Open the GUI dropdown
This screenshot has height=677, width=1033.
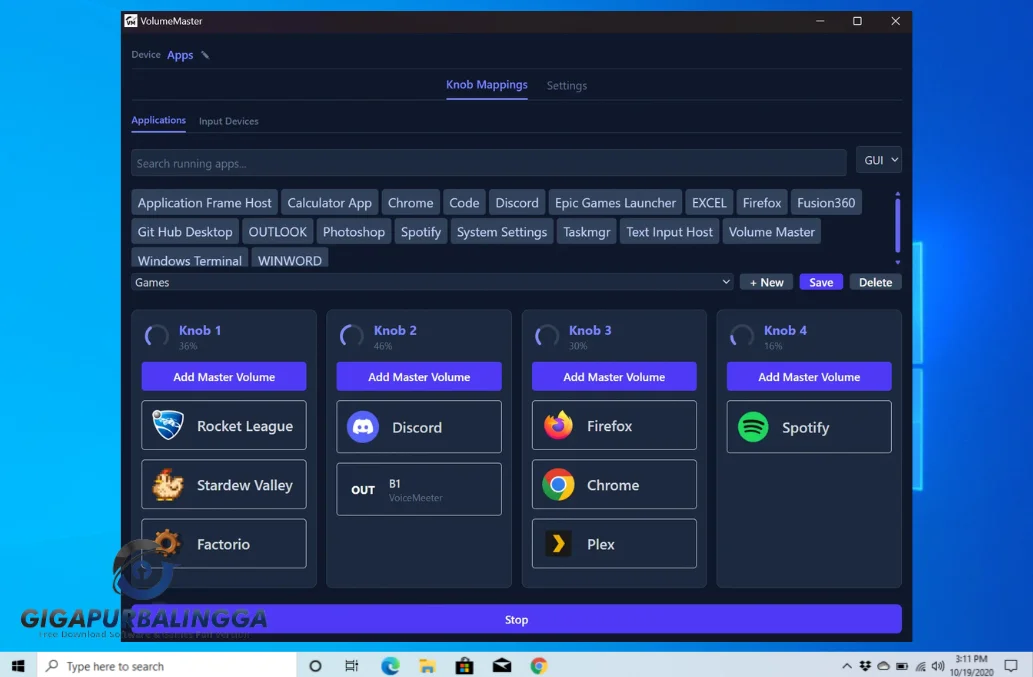point(879,160)
